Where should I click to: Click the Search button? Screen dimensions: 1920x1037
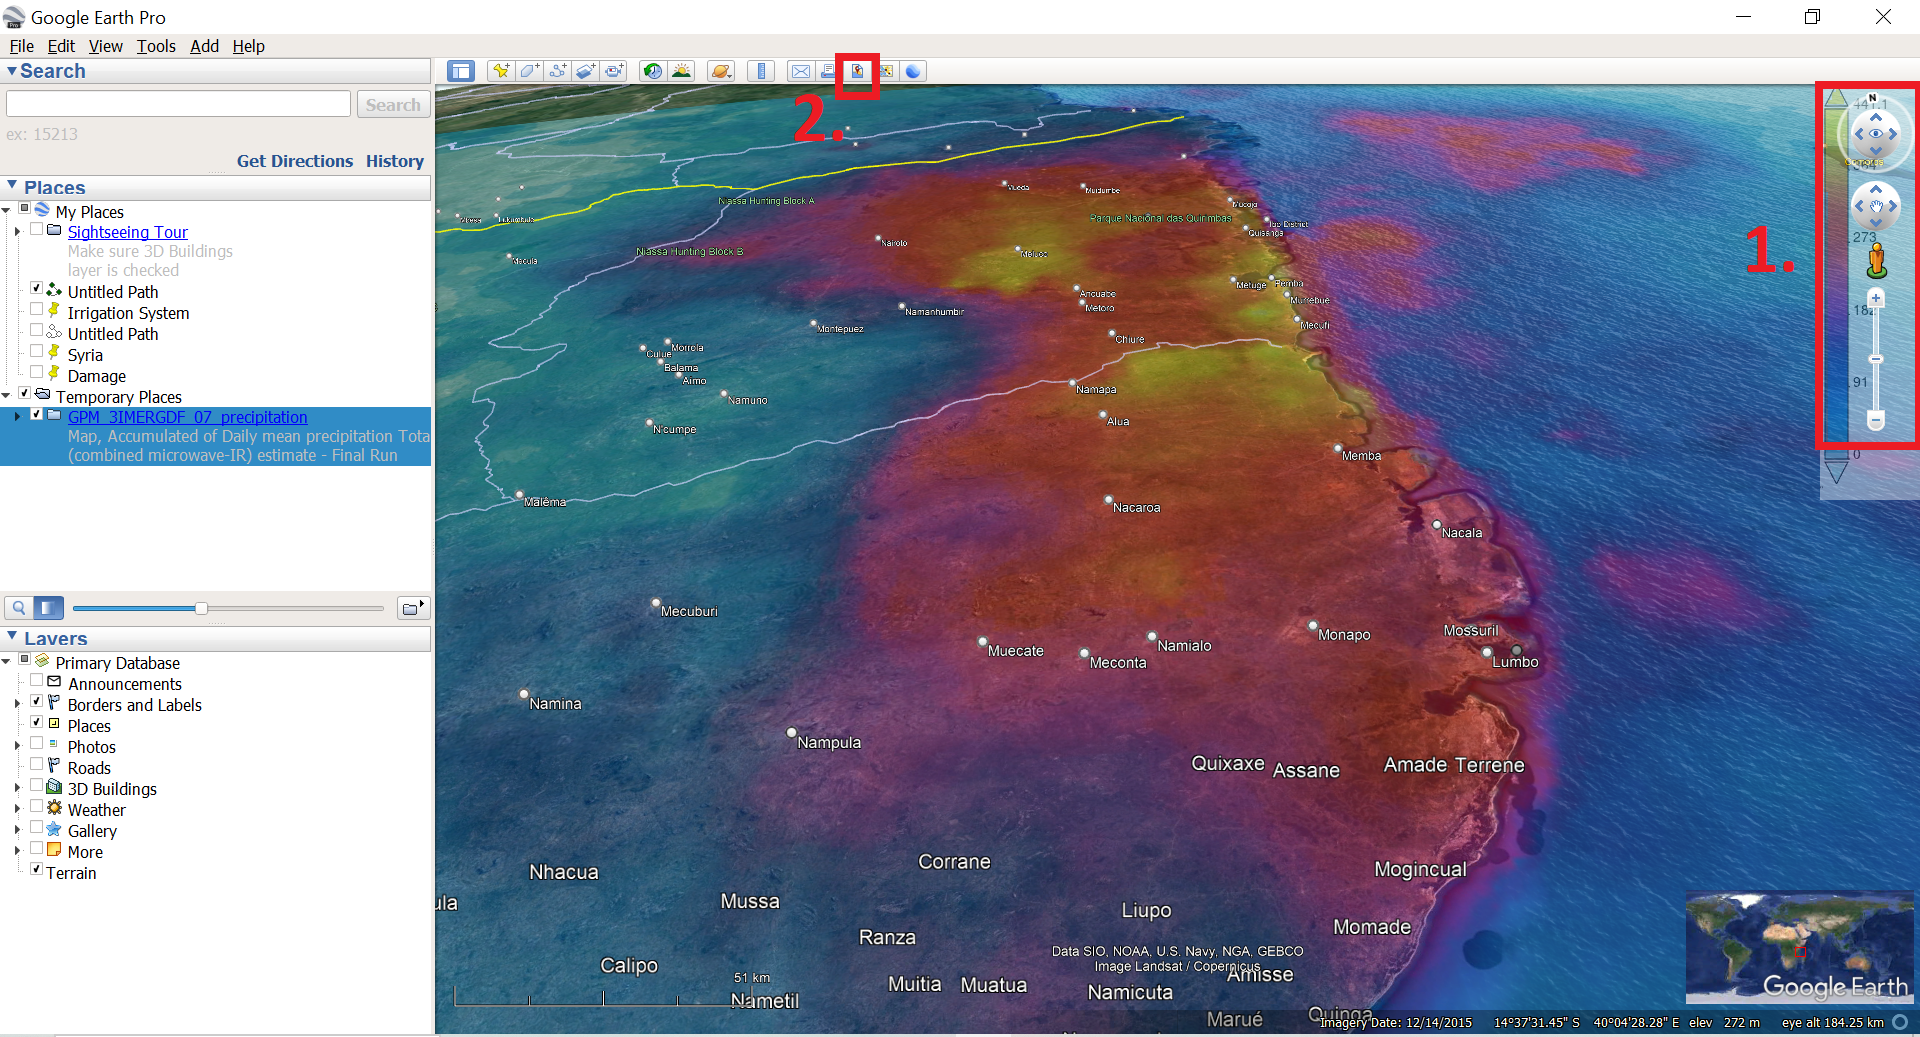pos(393,104)
